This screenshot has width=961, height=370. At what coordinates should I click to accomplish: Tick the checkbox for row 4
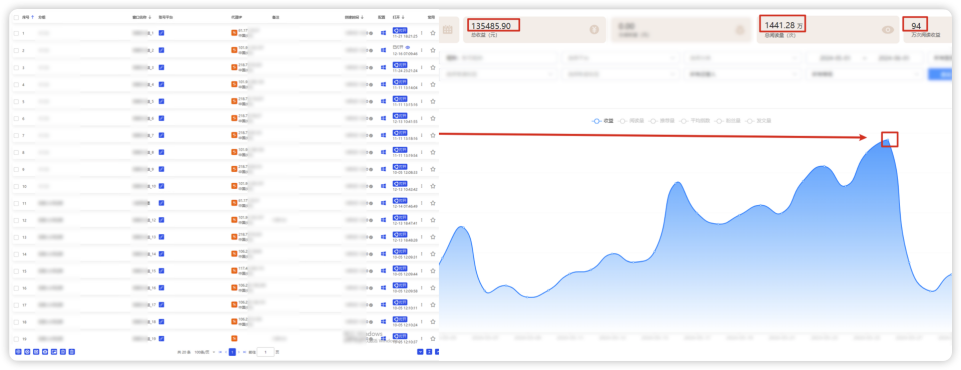click(x=16, y=84)
